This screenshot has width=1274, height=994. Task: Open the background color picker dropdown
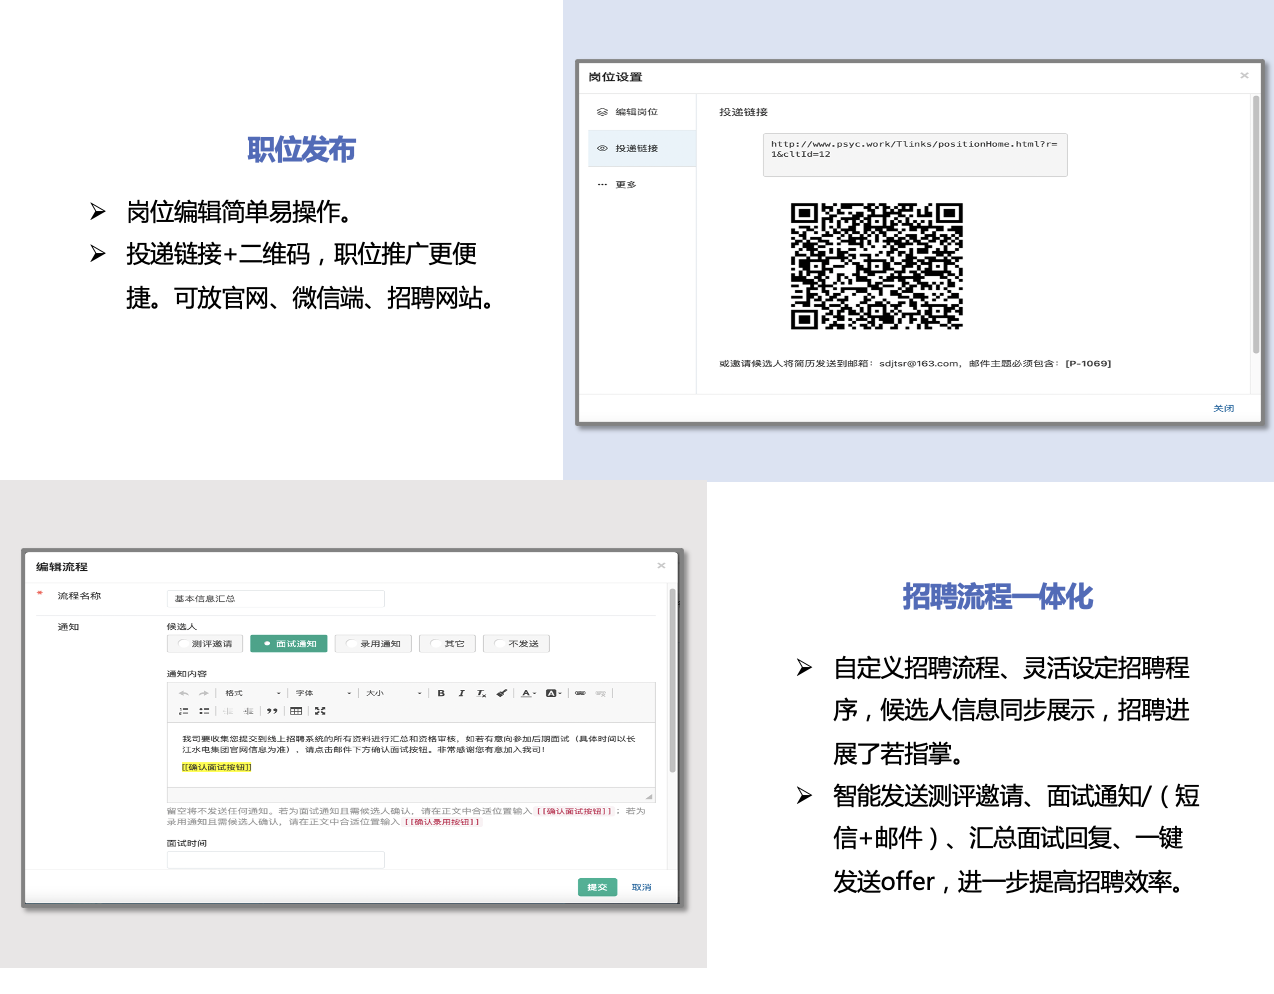(x=554, y=693)
